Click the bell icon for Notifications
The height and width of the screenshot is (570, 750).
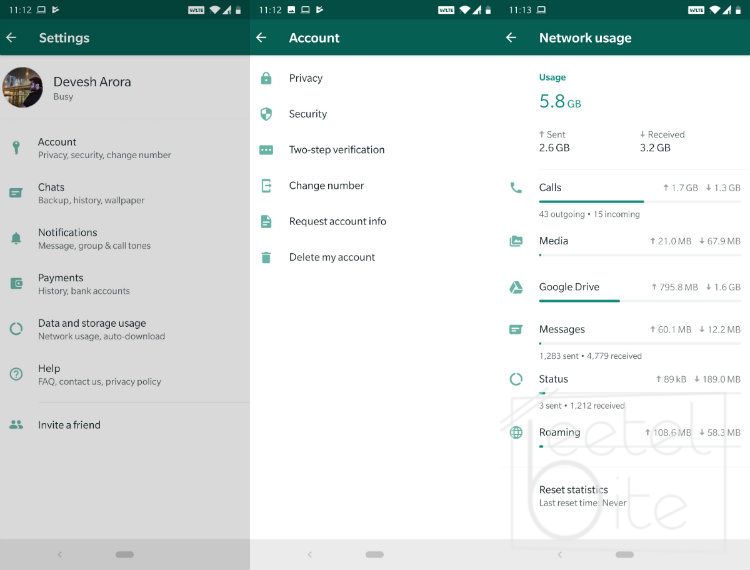[16, 238]
